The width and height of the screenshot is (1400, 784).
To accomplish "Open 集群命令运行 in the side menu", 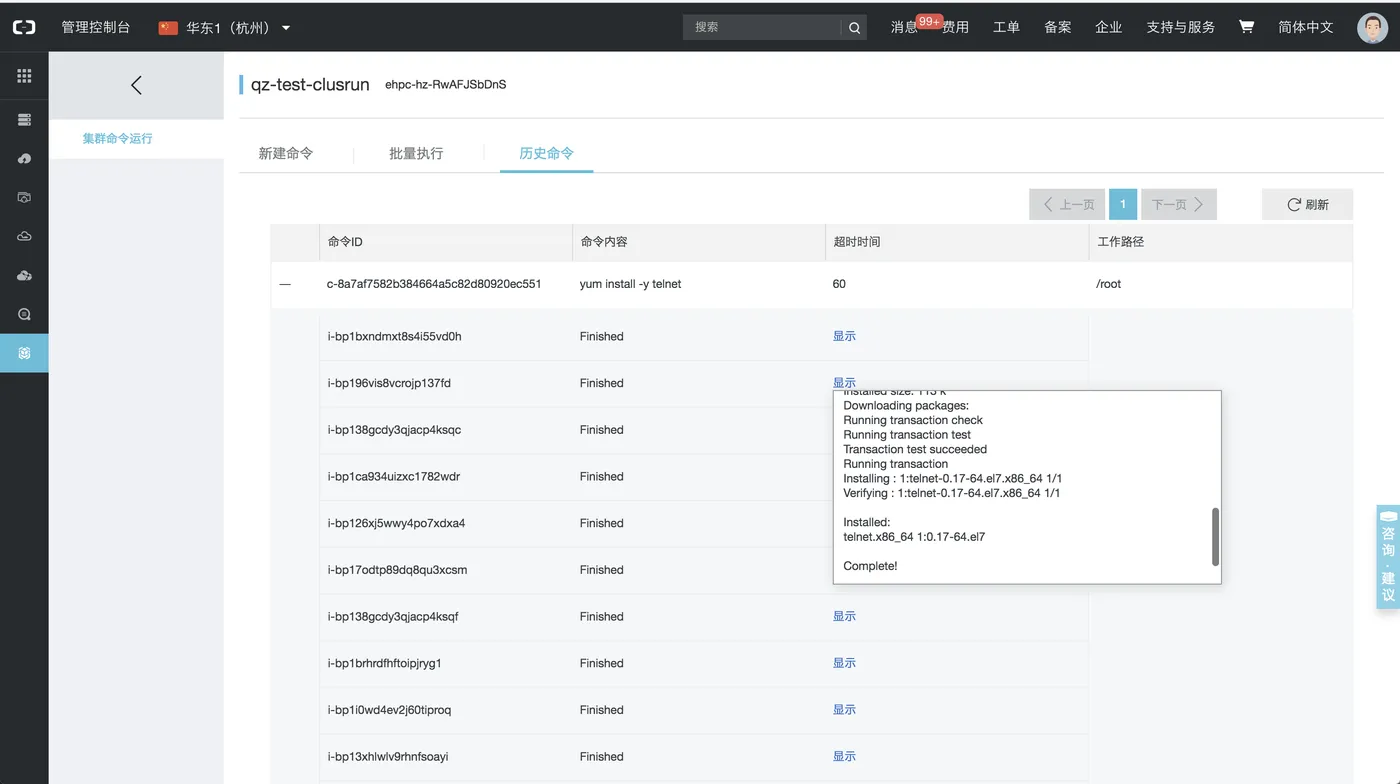I will (118, 139).
